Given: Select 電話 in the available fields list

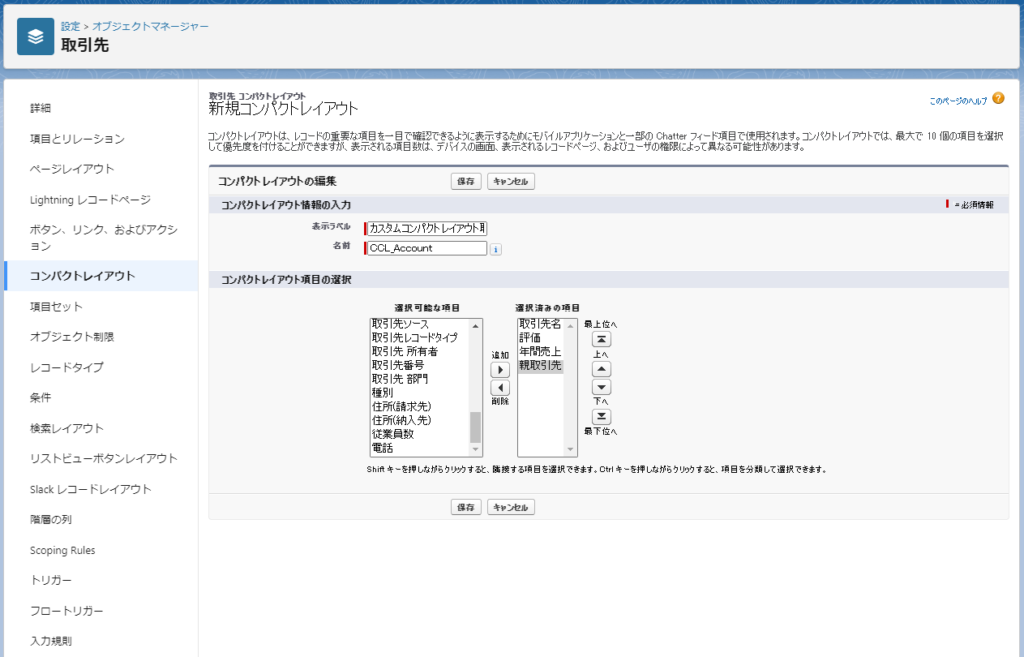Looking at the screenshot, I should pyautogui.click(x=382, y=448).
